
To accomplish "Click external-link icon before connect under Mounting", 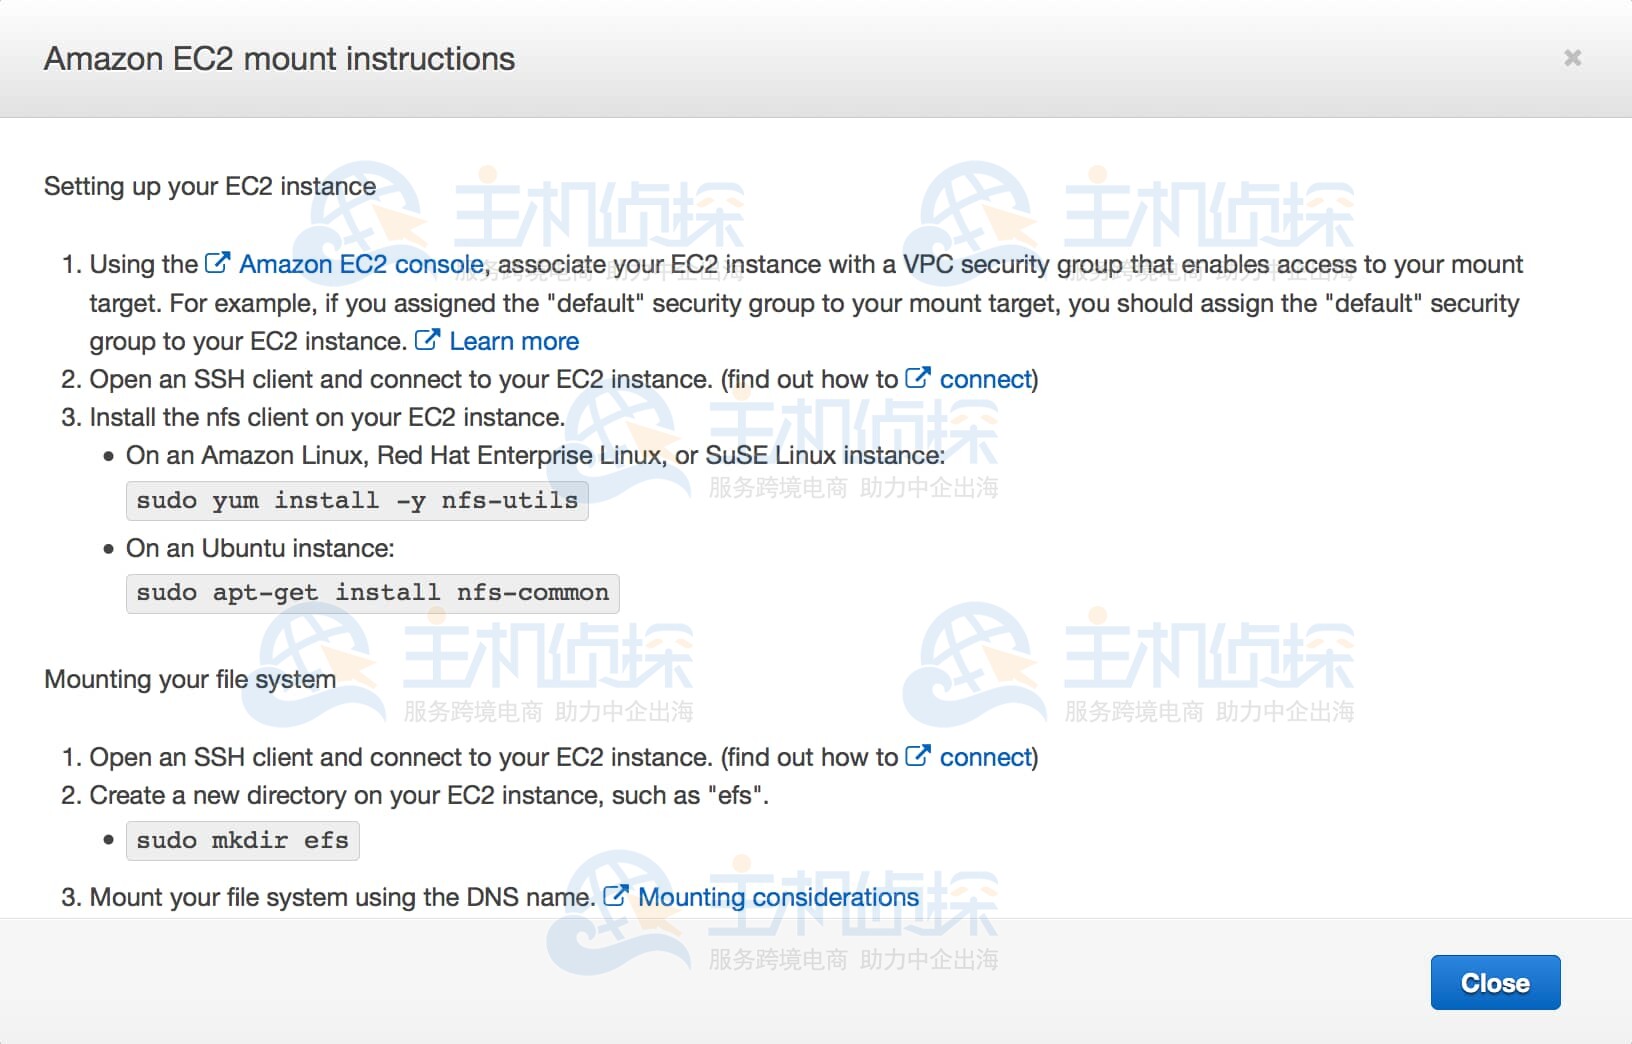I will click(917, 757).
